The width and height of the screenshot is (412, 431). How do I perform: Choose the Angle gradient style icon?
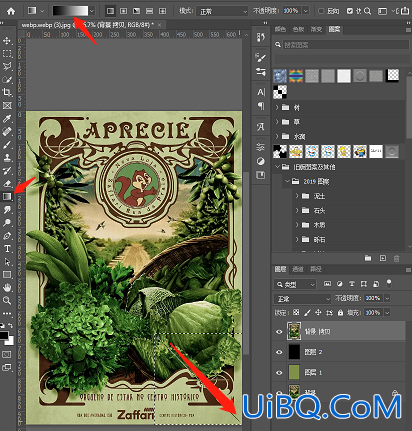136,11
